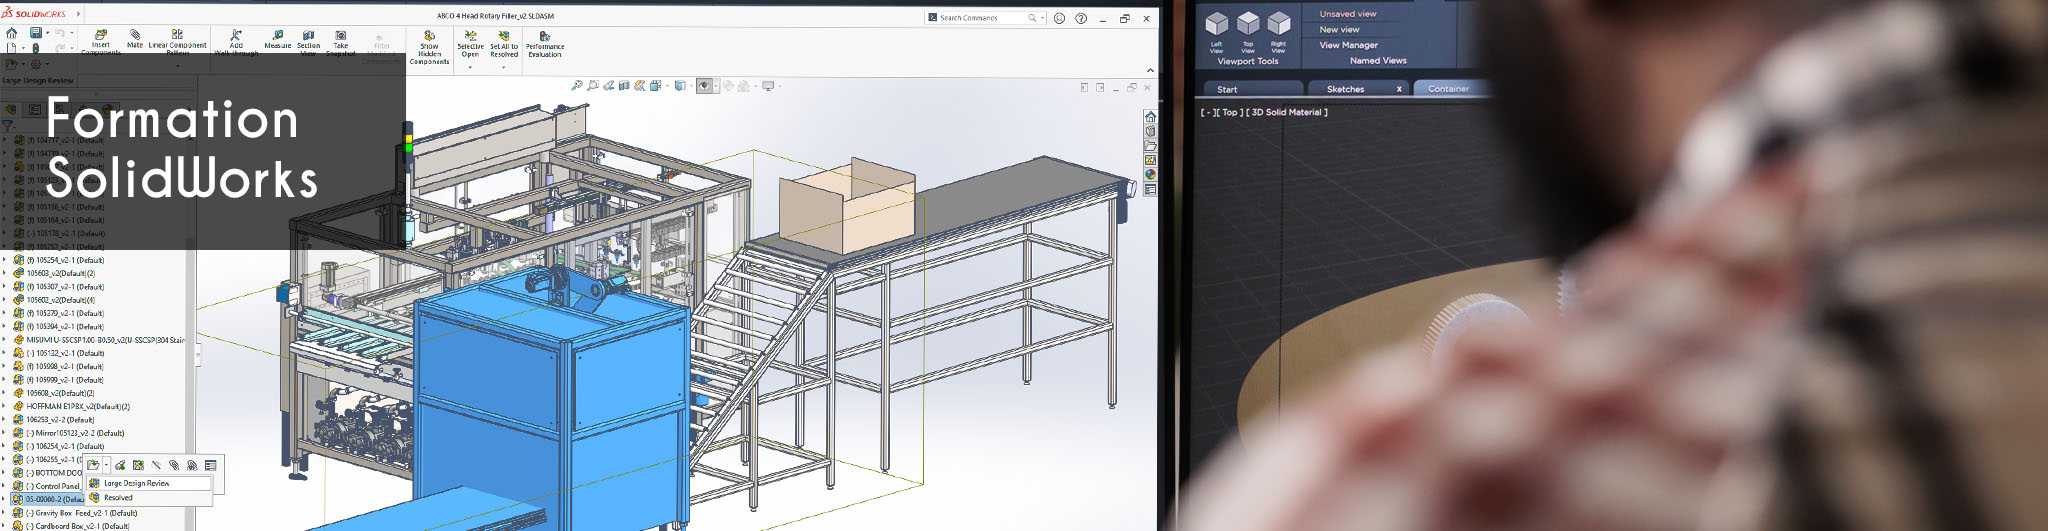Start Add Walk-through
The width and height of the screenshot is (2048, 531).
tap(236, 41)
